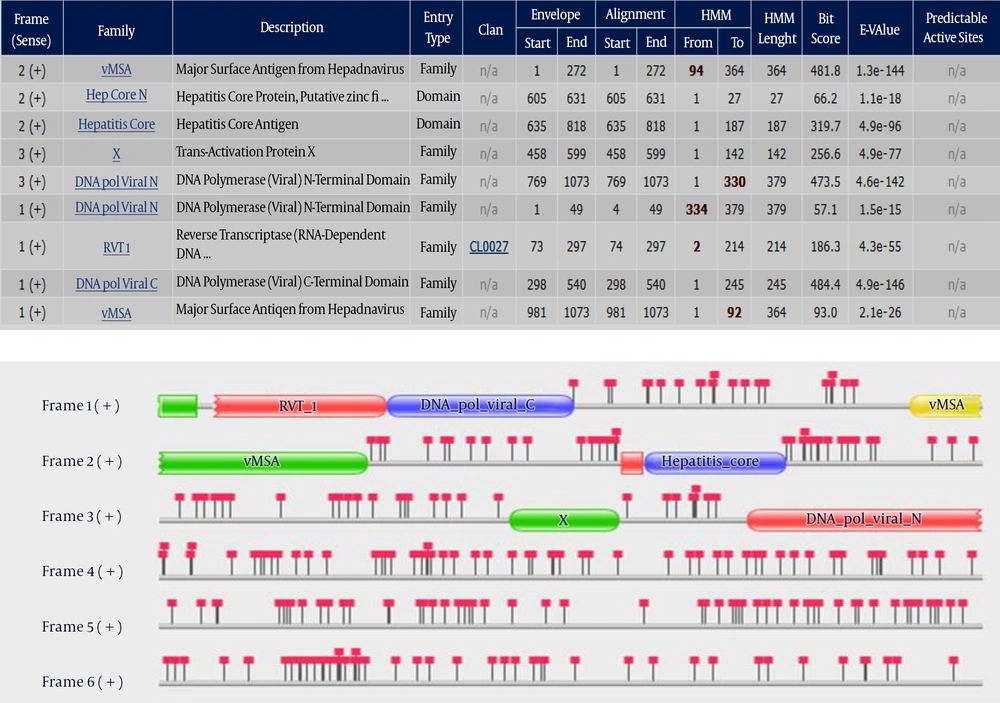
Task: Open DNA pol Viral N link in frame 3 row
Action: 116,182
